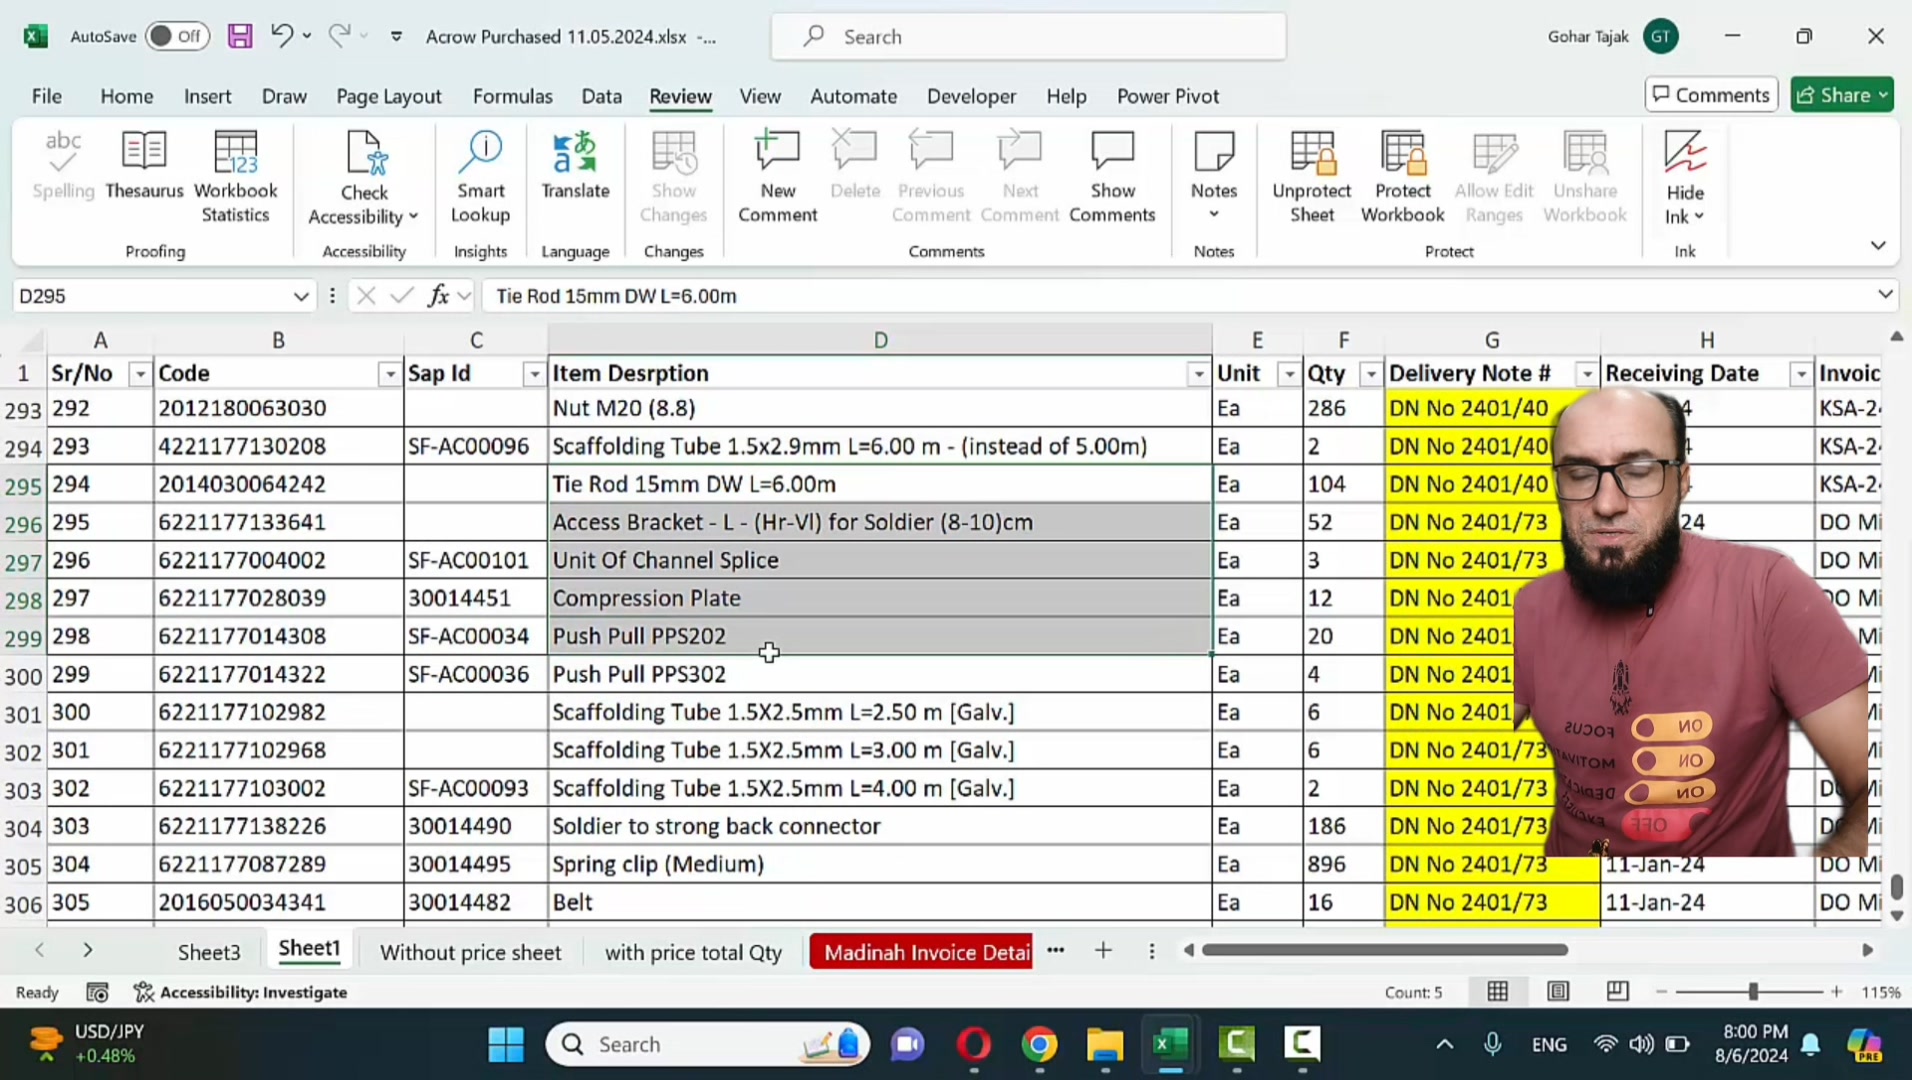Open Qty column filter dropdown
Image resolution: width=1912 pixels, height=1080 pixels.
[x=1371, y=374]
